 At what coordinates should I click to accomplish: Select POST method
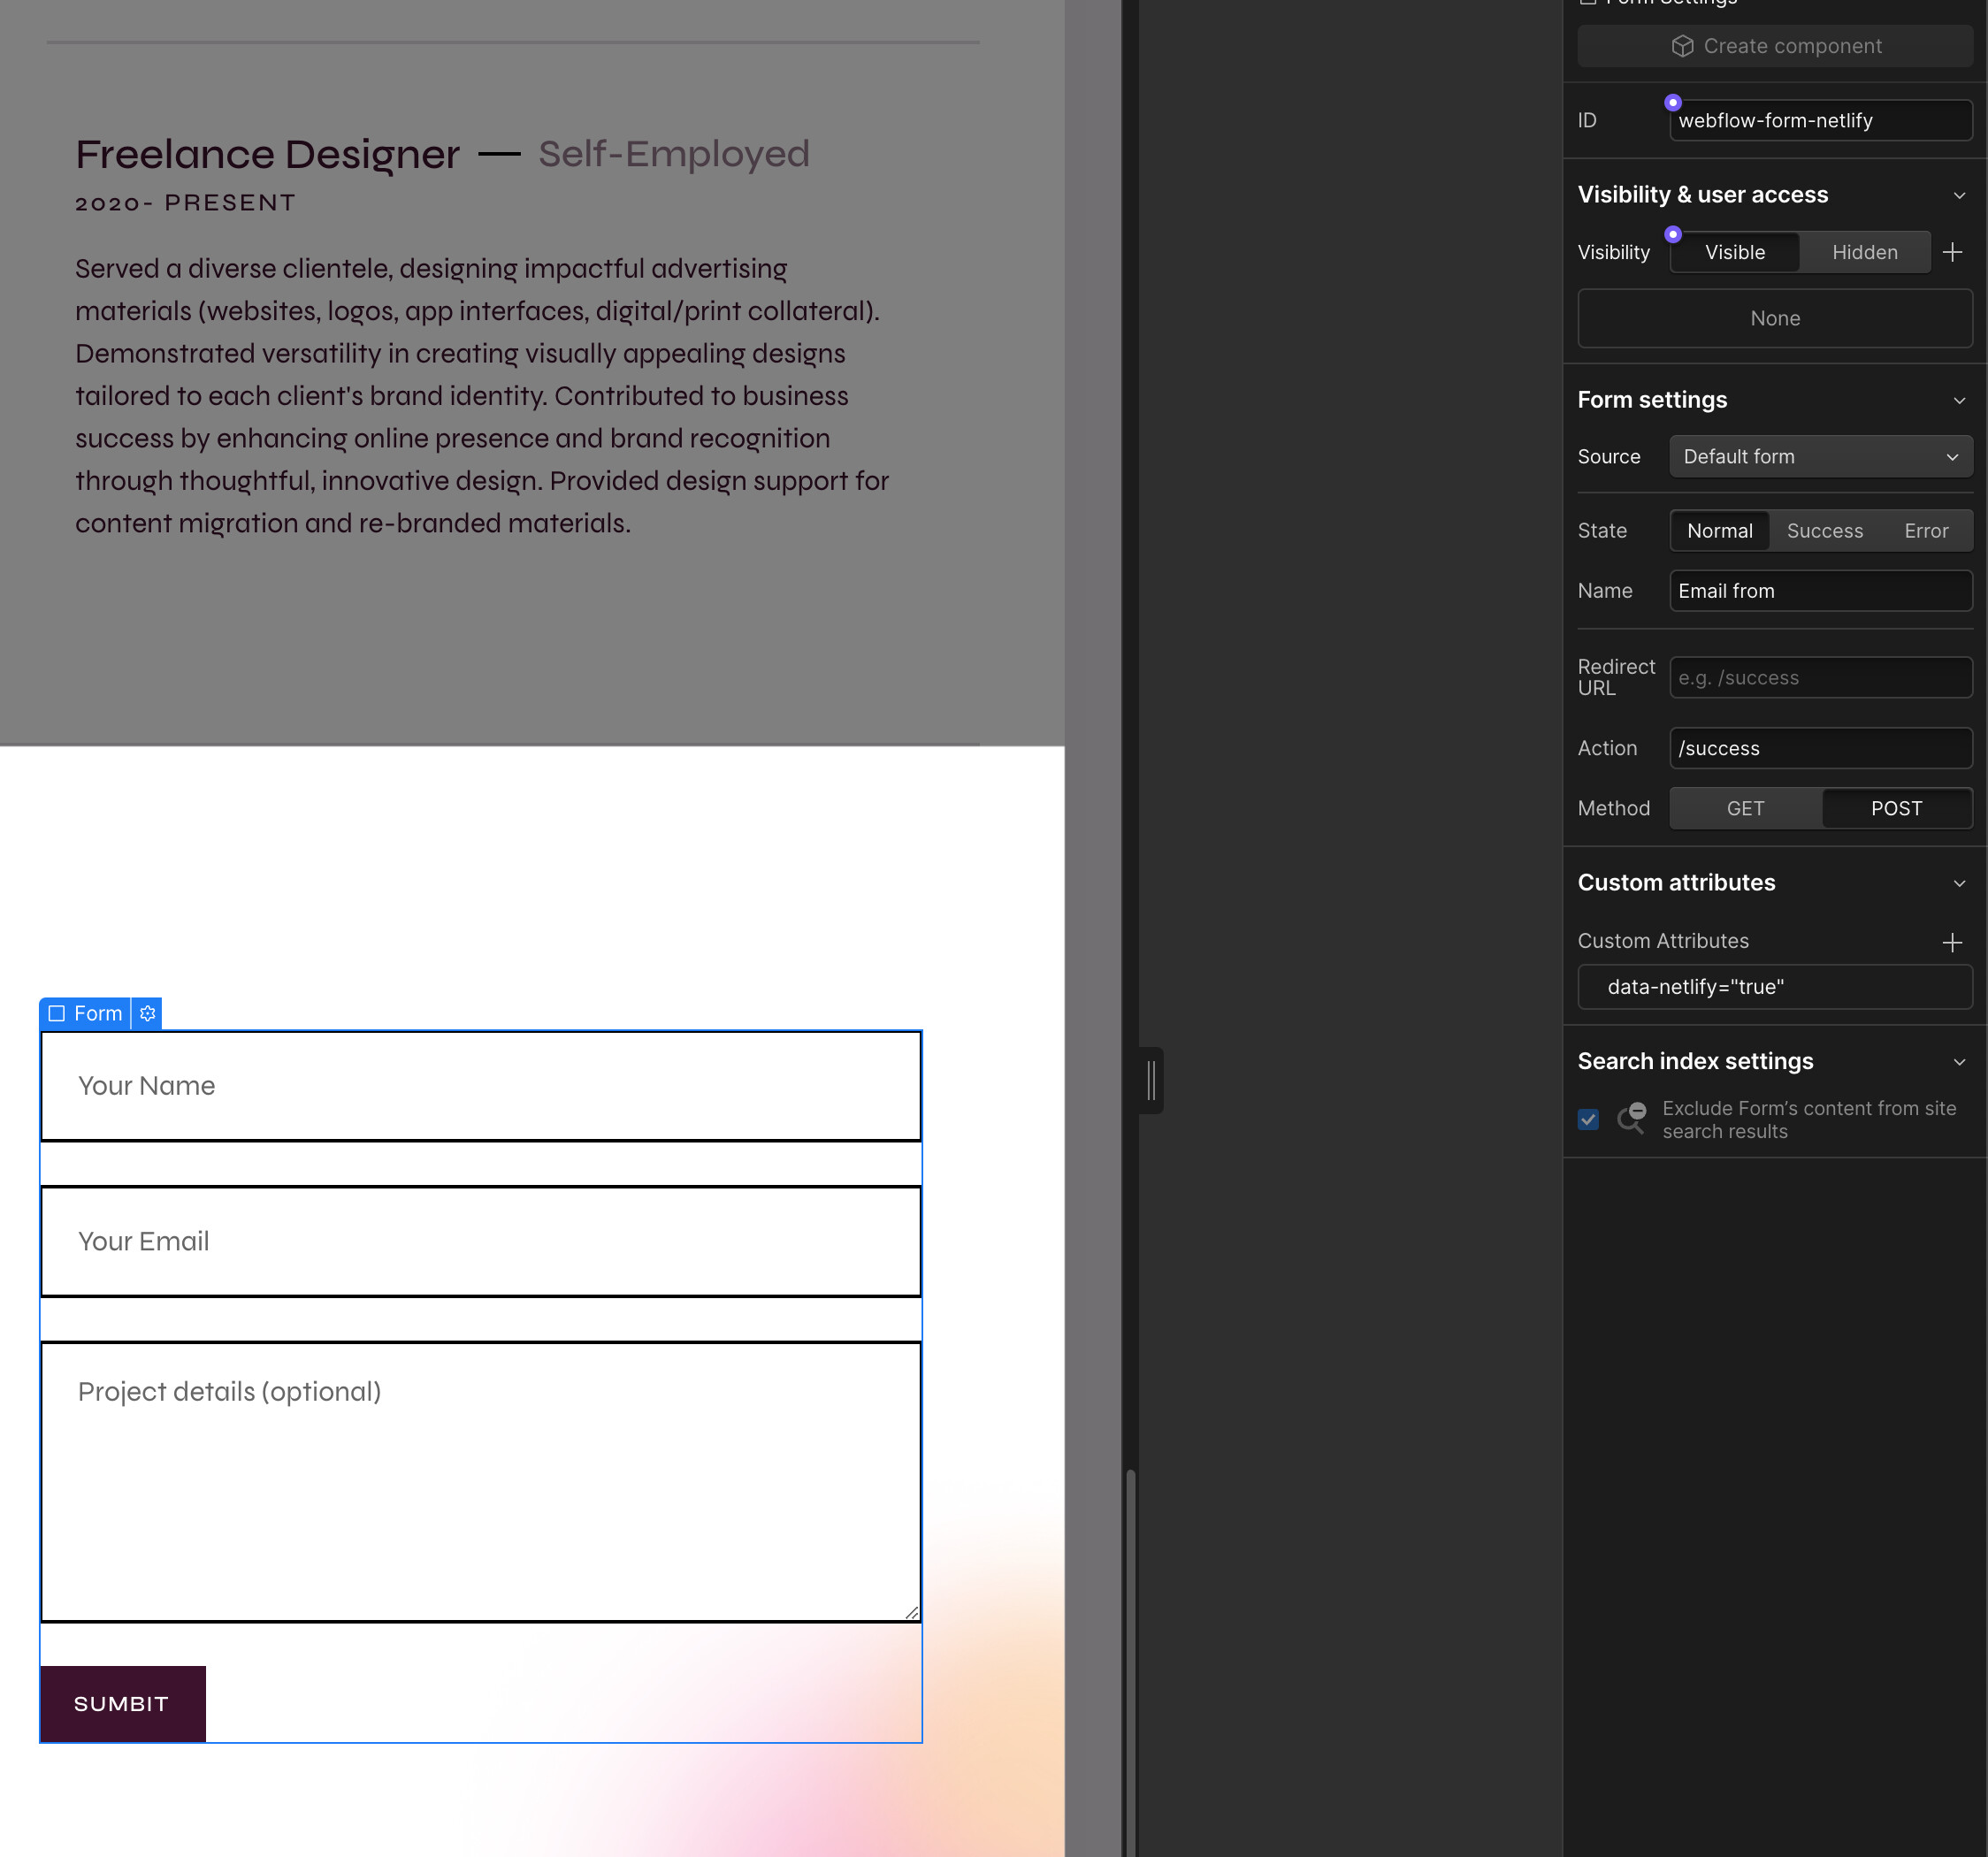1896,808
